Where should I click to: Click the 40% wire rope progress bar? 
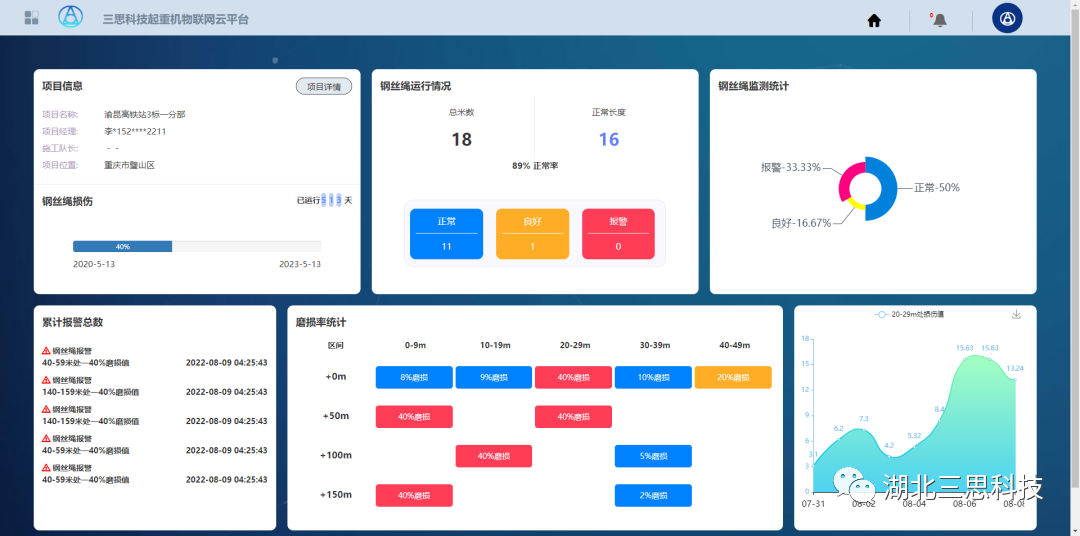tap(122, 246)
